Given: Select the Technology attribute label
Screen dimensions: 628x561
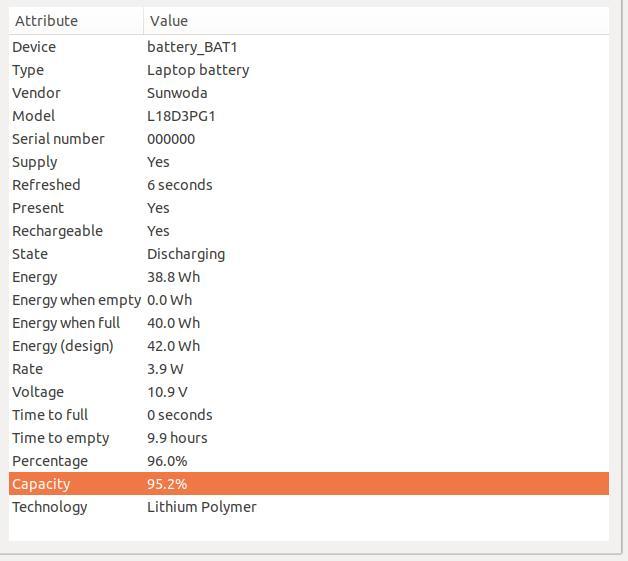Looking at the screenshot, I should (x=50, y=508).
